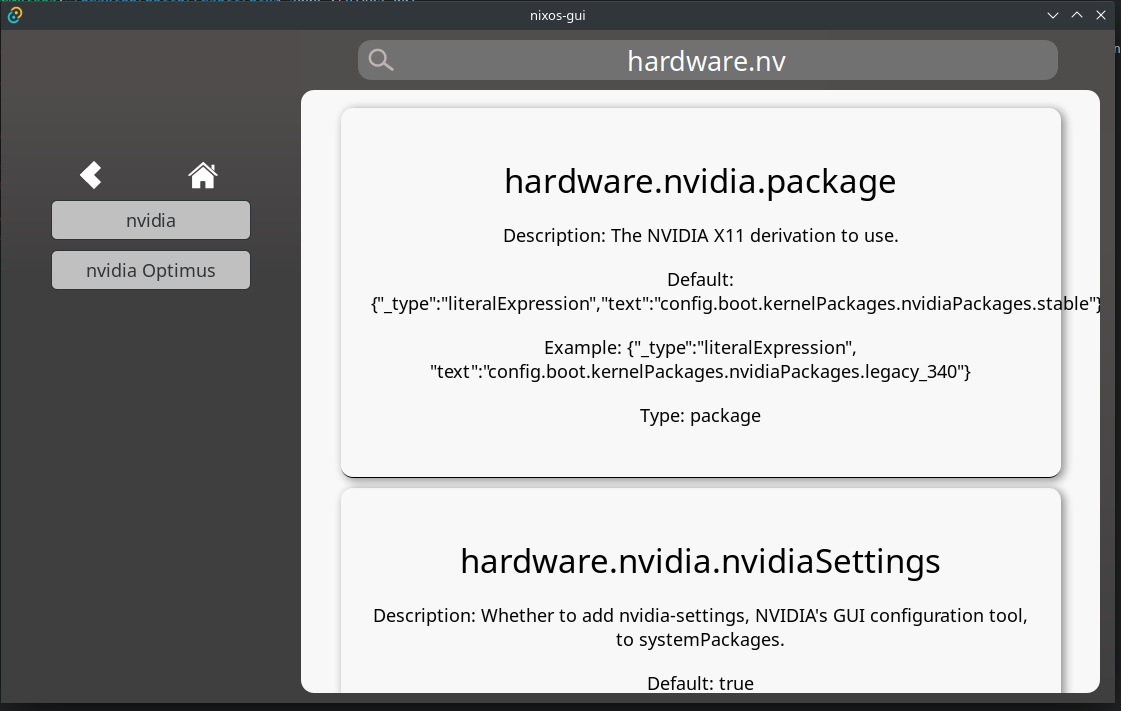Go to home via house icon
The image size is (1121, 711).
click(202, 175)
